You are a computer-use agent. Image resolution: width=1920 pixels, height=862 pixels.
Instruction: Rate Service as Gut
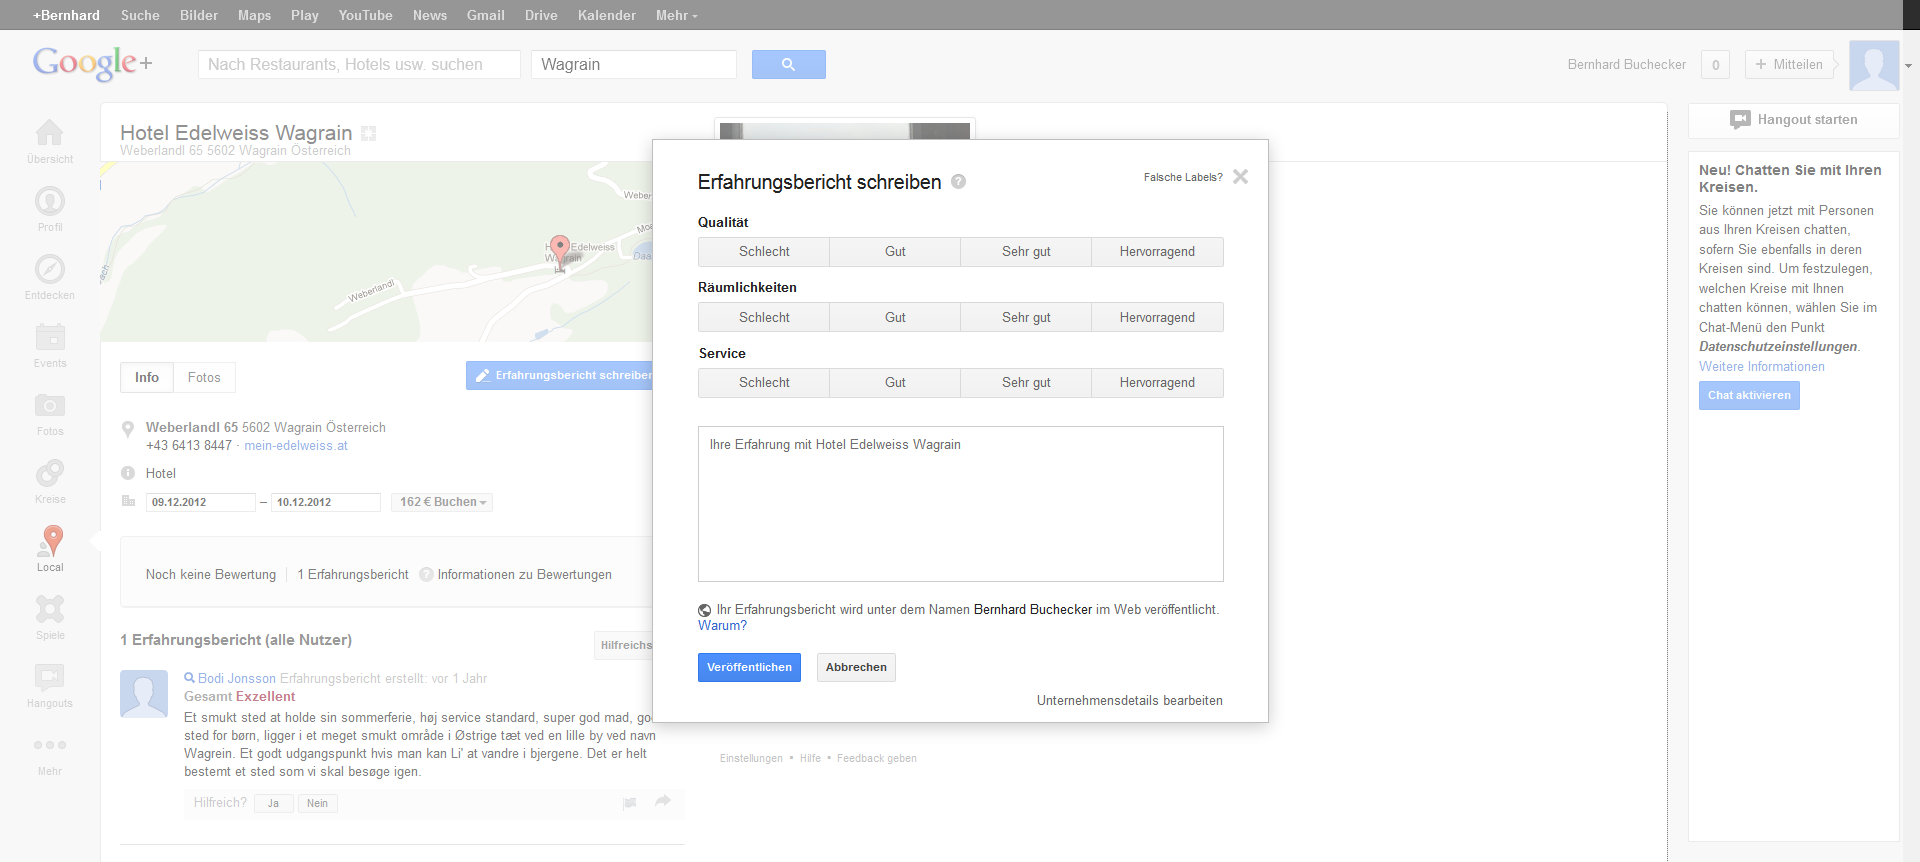click(x=895, y=383)
